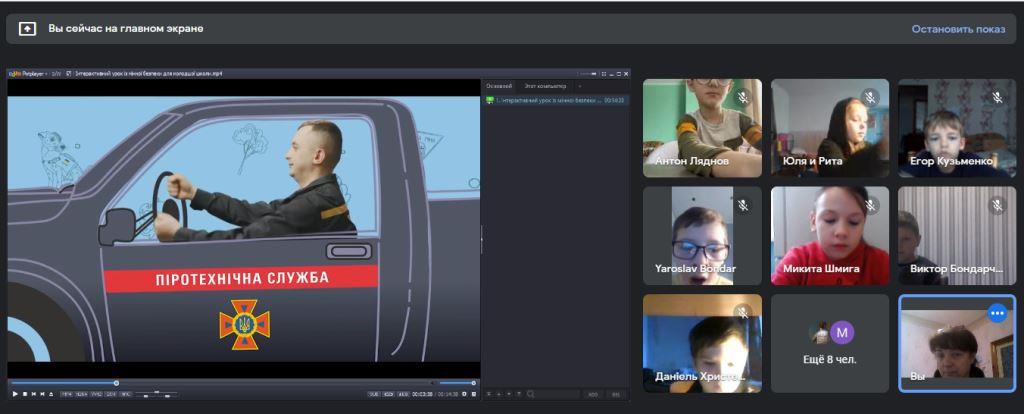Click muted mic icon on Yaroslav Bondar tile
1024x414 pixels.
coord(743,206)
